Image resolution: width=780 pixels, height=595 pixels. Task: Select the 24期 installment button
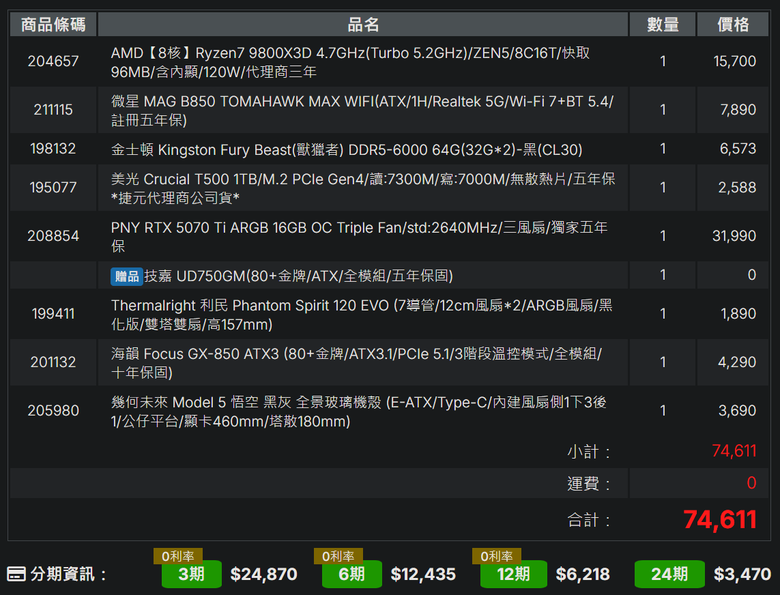670,574
